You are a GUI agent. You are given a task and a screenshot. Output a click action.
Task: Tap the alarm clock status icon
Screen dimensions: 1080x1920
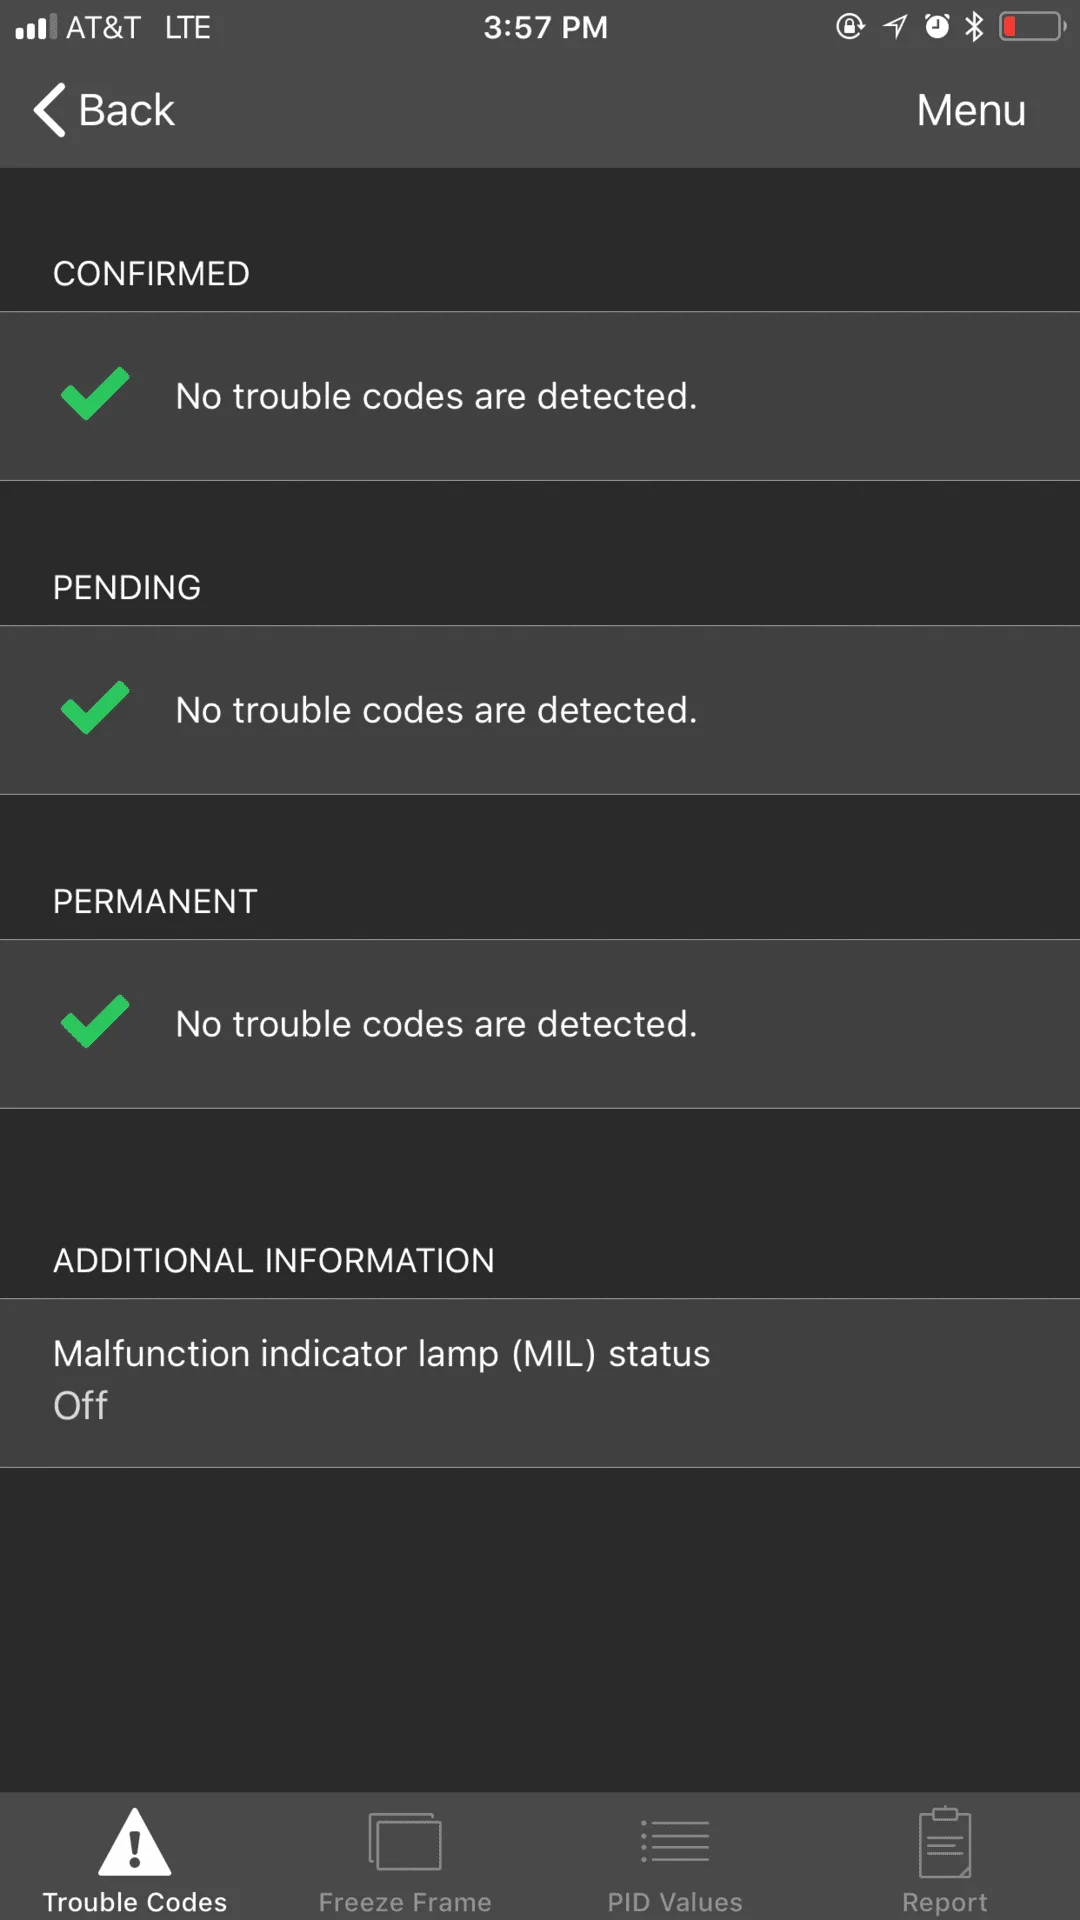tap(937, 27)
